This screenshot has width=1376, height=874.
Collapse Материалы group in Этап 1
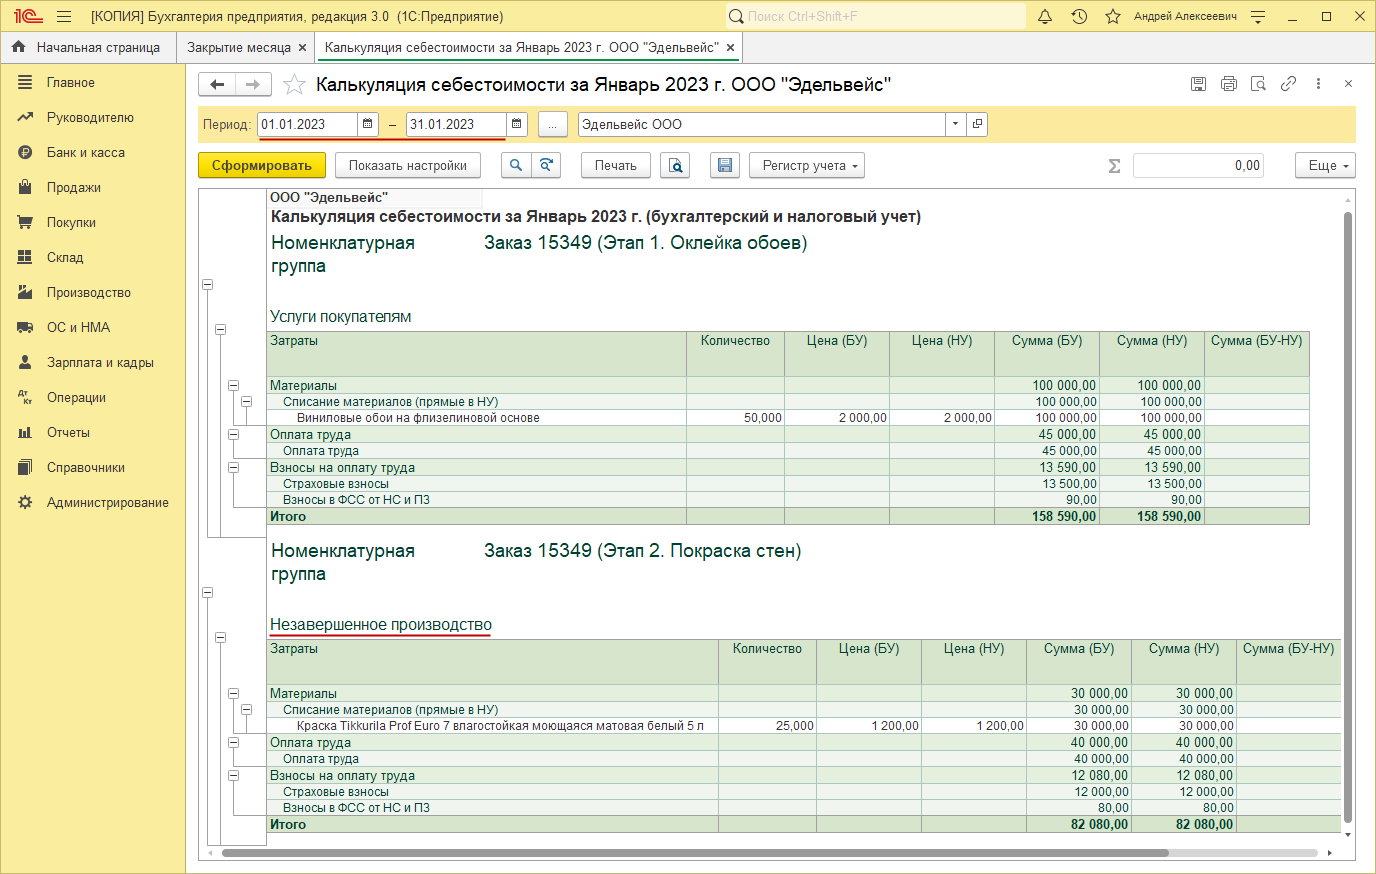[233, 385]
